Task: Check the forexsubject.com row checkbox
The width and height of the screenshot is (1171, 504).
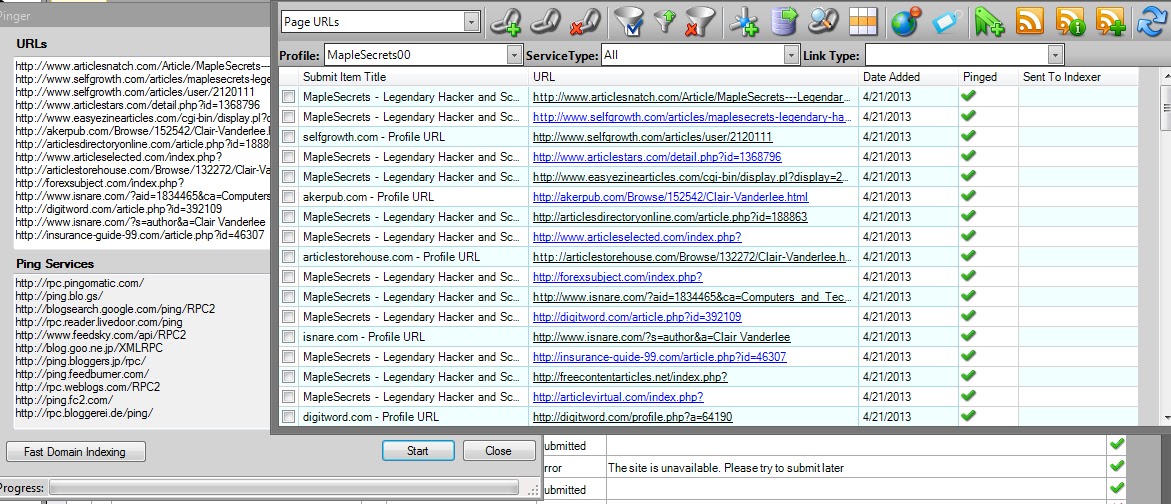Action: (288, 277)
